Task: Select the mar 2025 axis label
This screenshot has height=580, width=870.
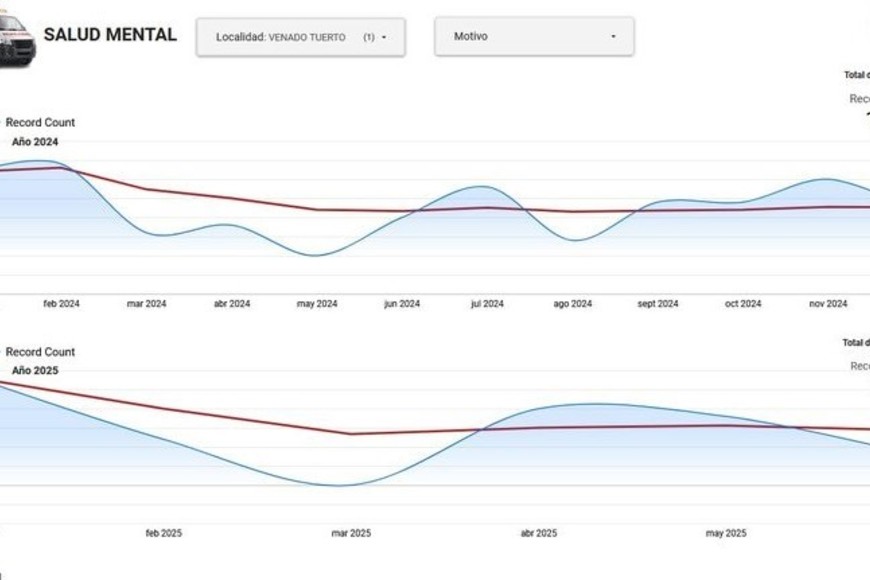Action: (x=351, y=533)
